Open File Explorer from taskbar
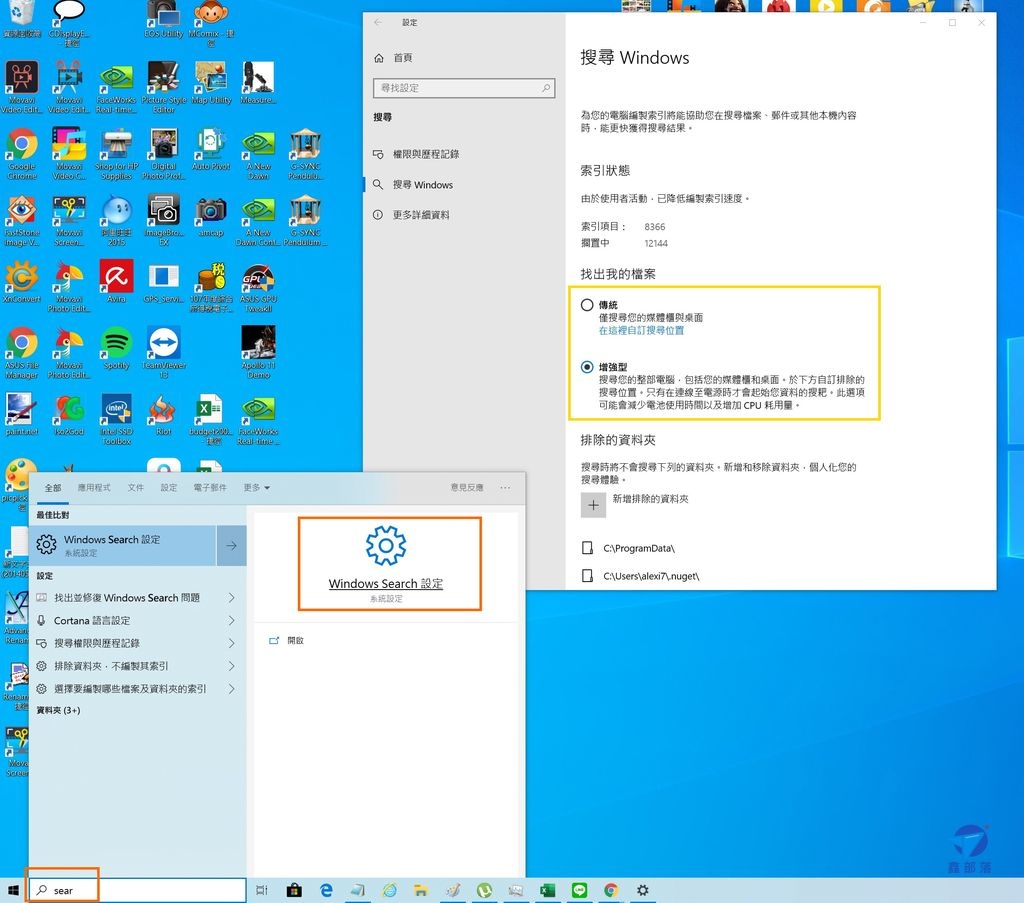Image resolution: width=1024 pixels, height=903 pixels. tap(421, 890)
